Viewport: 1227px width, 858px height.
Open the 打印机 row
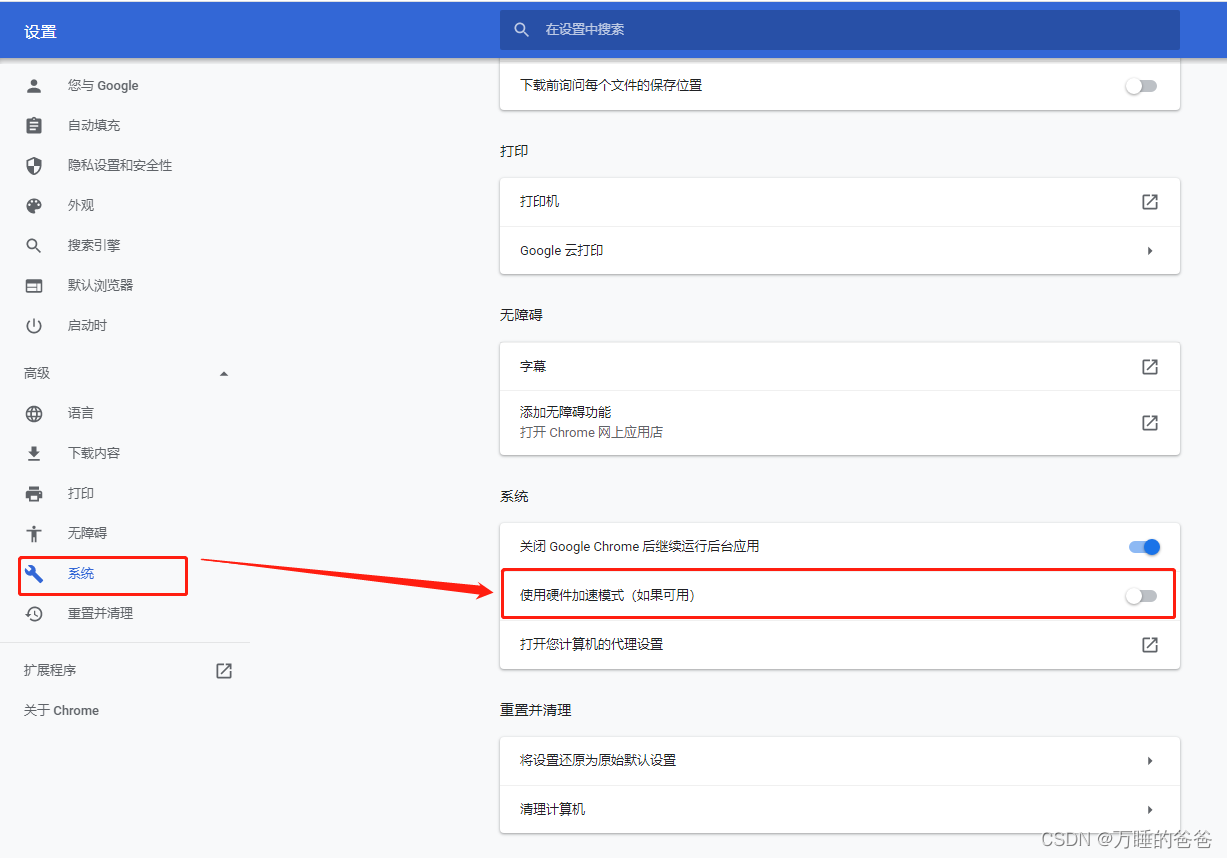click(x=840, y=202)
